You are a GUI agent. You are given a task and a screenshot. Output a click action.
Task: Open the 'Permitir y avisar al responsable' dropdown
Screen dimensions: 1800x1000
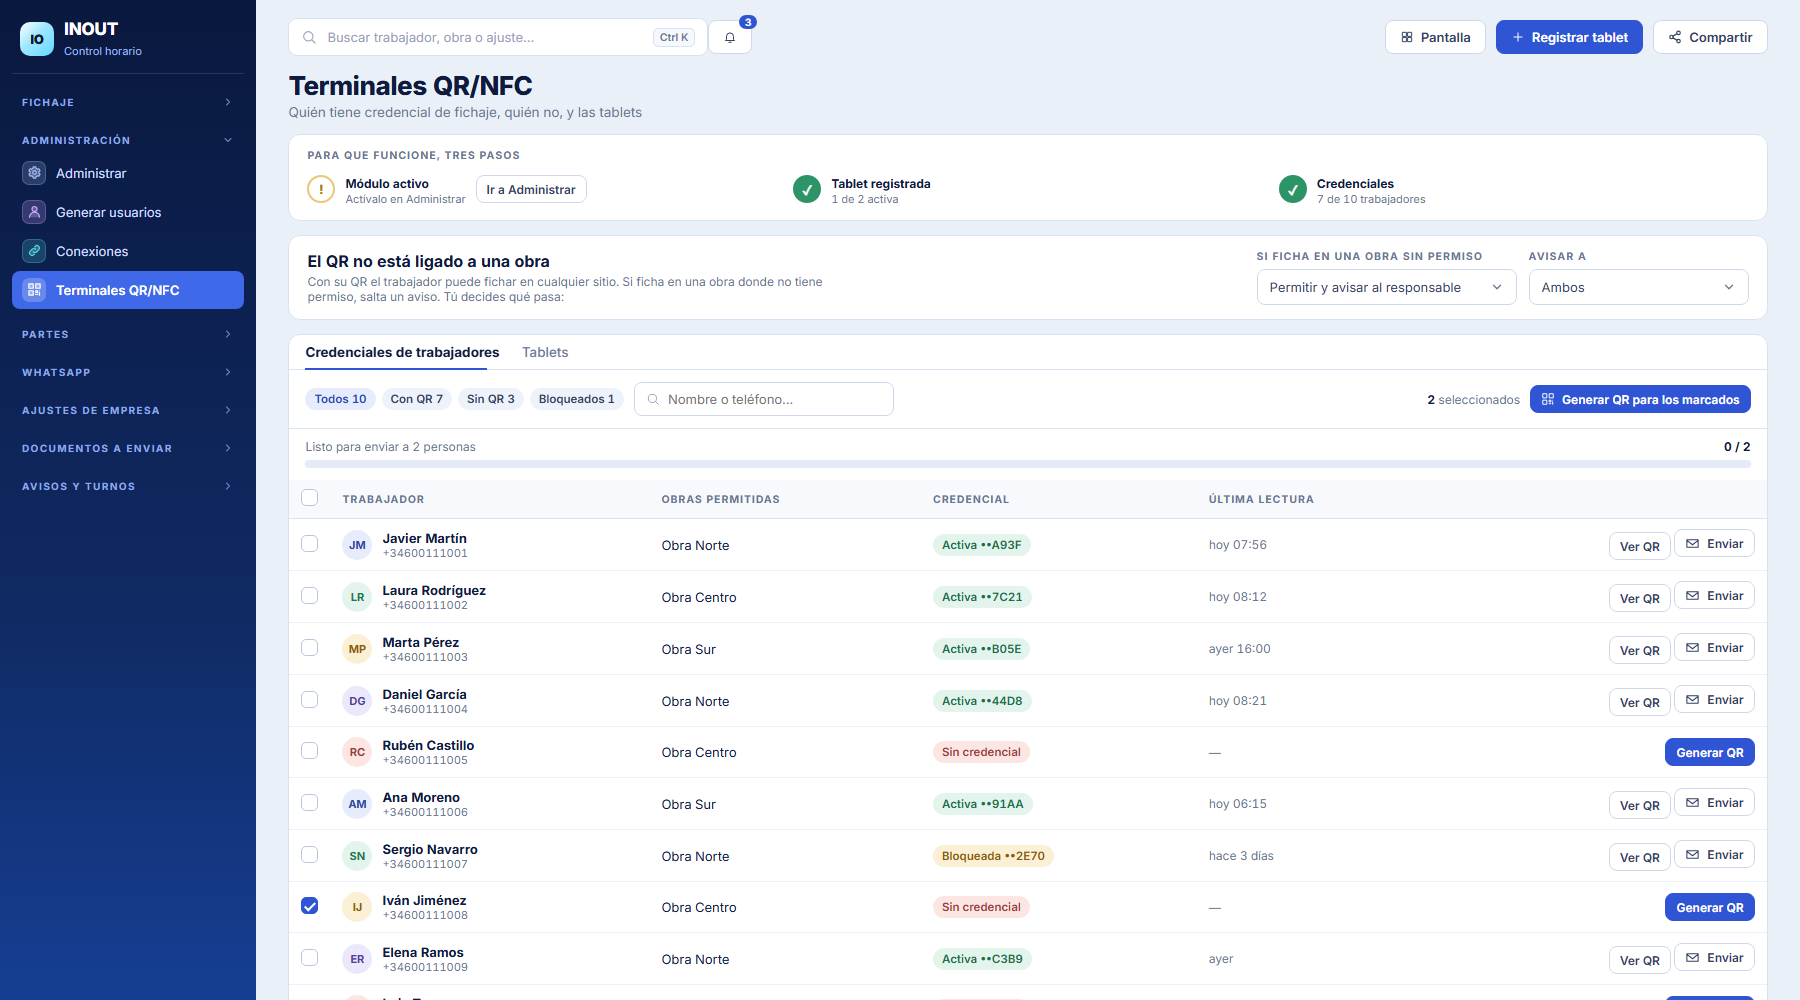[x=1386, y=287]
